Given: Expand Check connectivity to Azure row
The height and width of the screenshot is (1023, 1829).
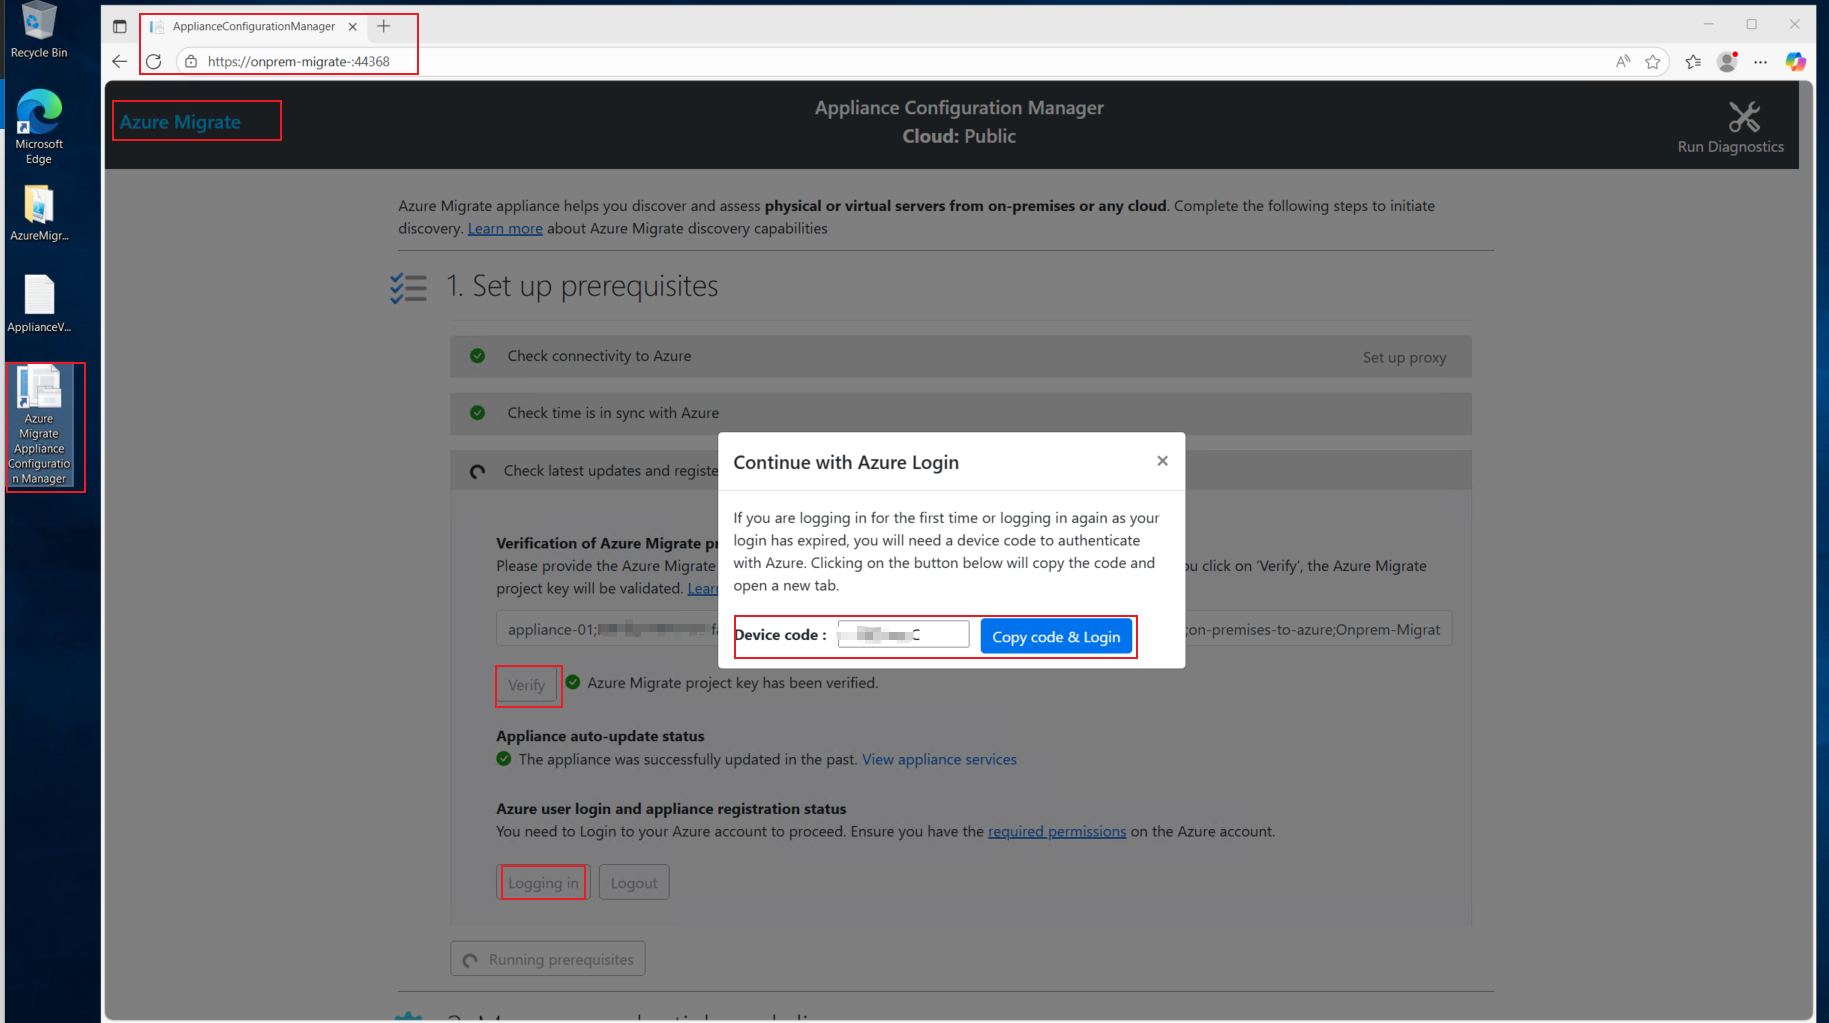Looking at the screenshot, I should point(599,356).
